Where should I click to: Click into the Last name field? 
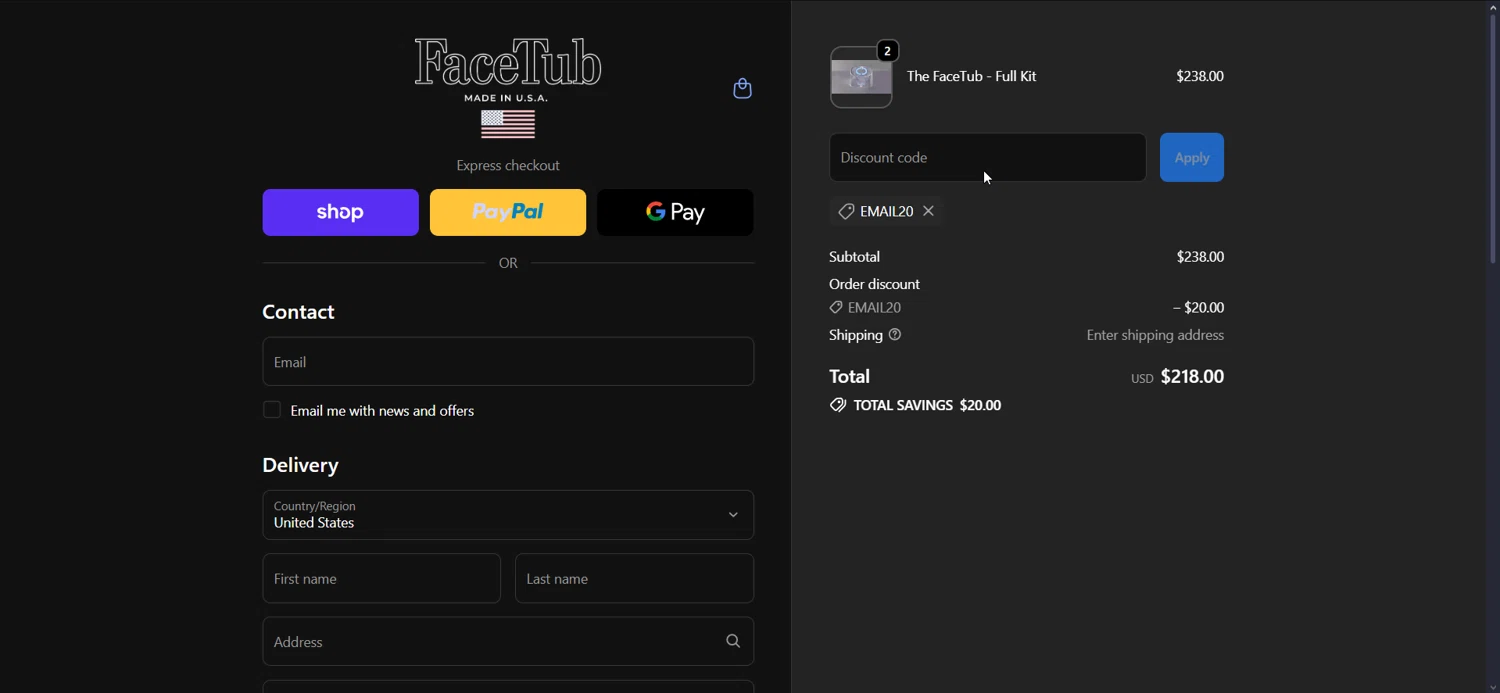point(634,578)
